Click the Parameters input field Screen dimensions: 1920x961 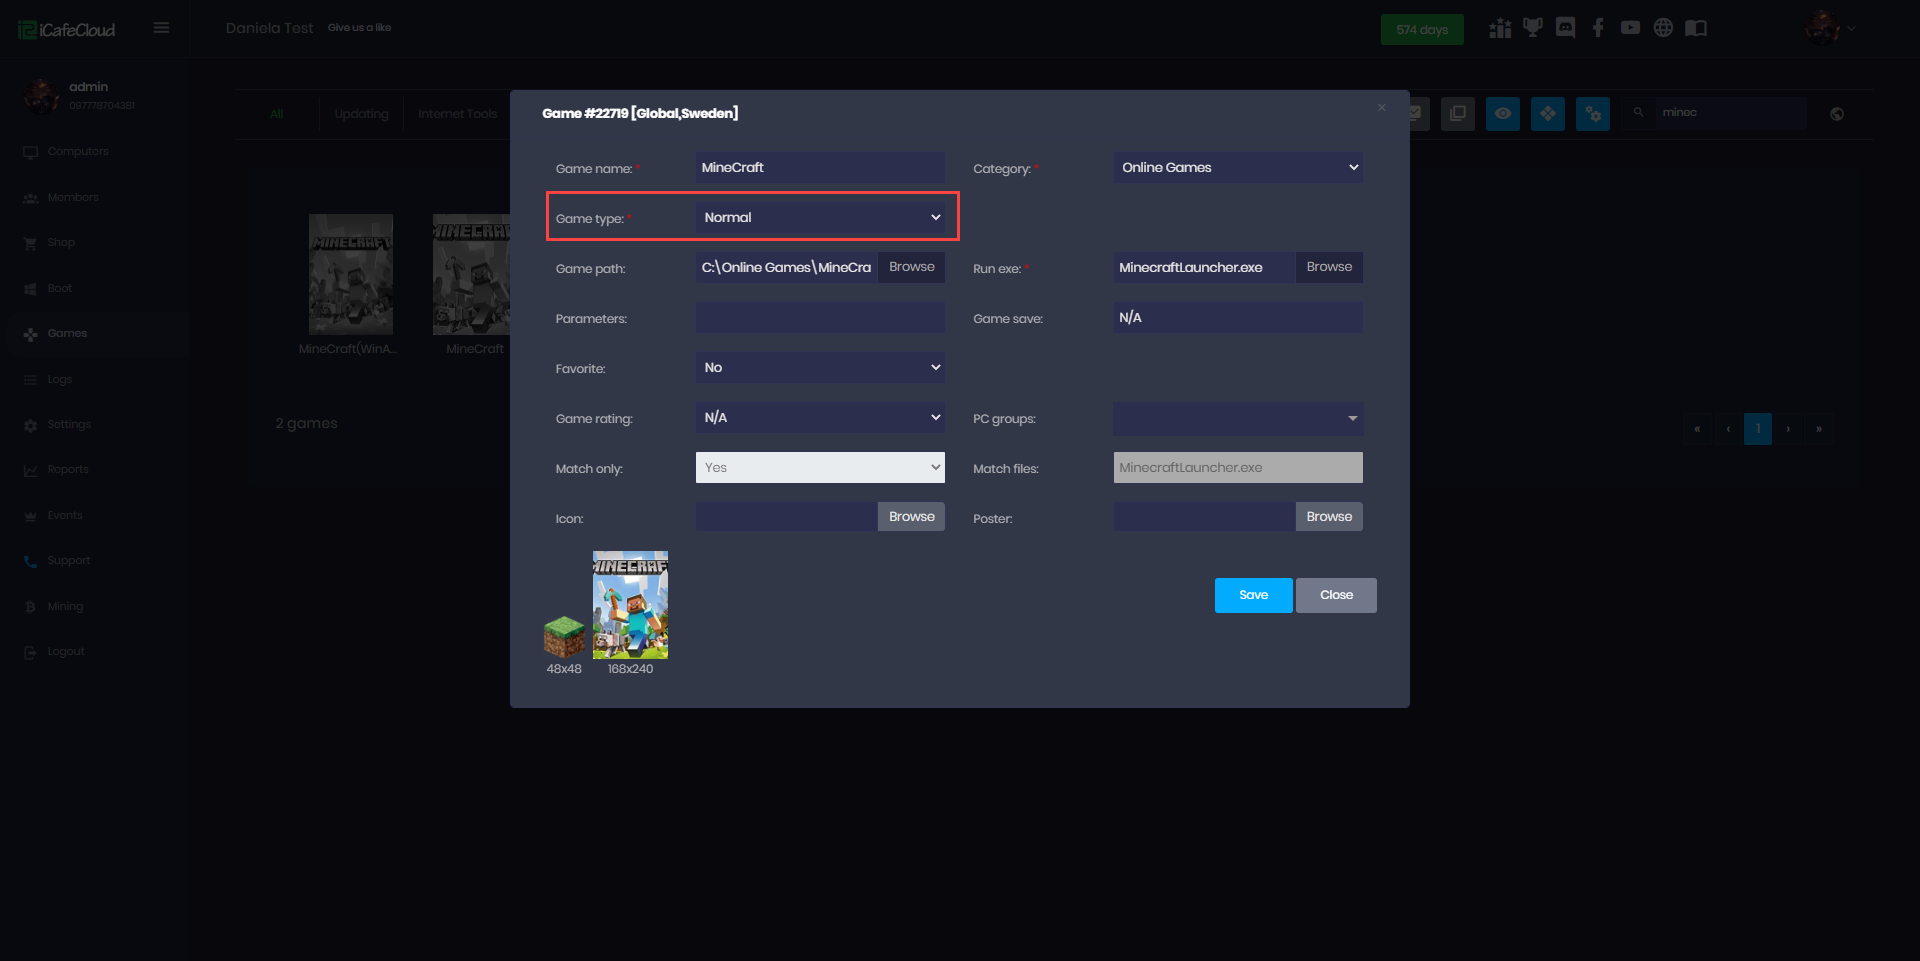[x=820, y=318]
